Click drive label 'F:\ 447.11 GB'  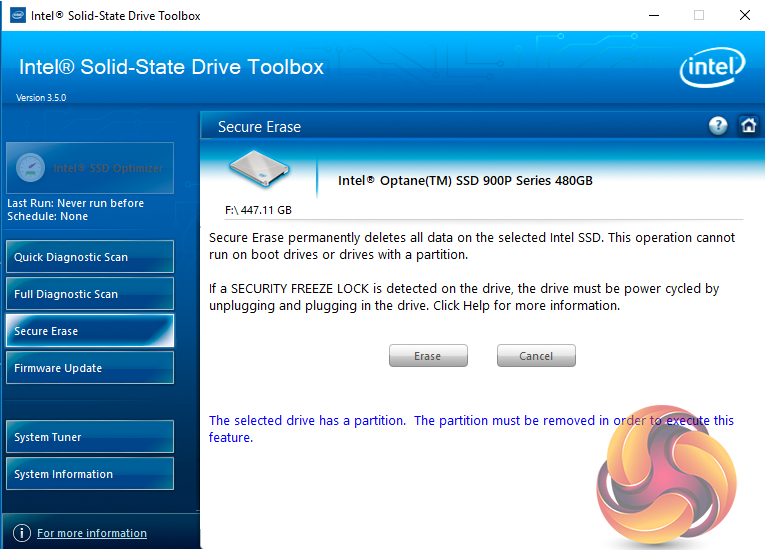258,210
